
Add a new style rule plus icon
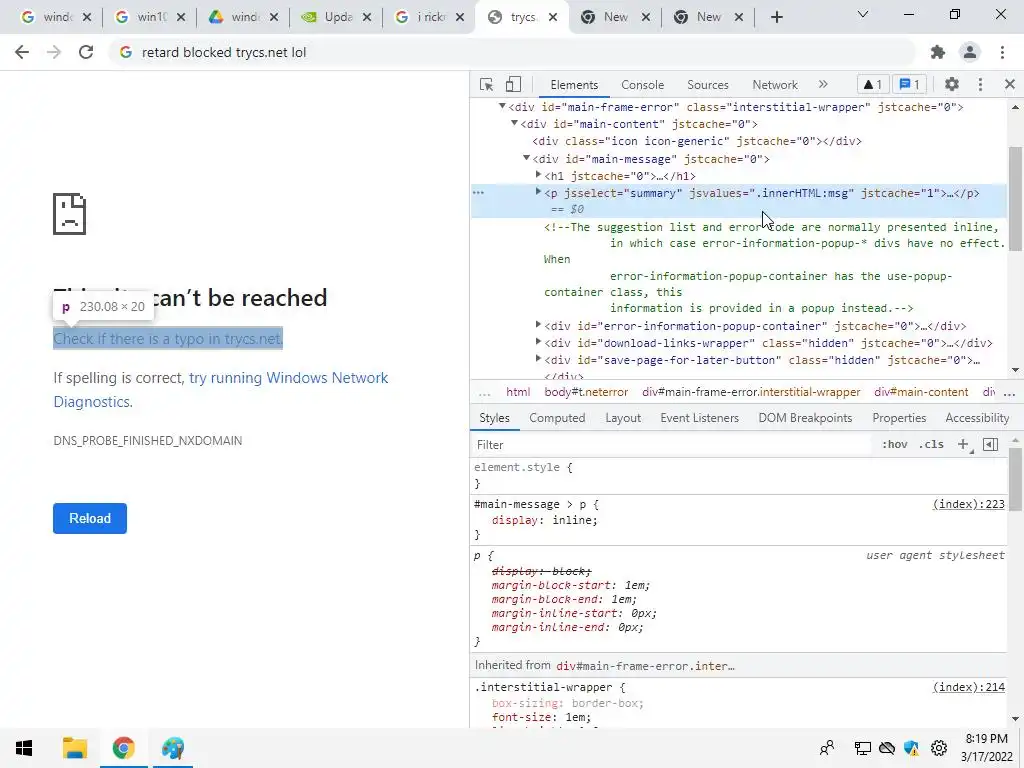(x=963, y=444)
